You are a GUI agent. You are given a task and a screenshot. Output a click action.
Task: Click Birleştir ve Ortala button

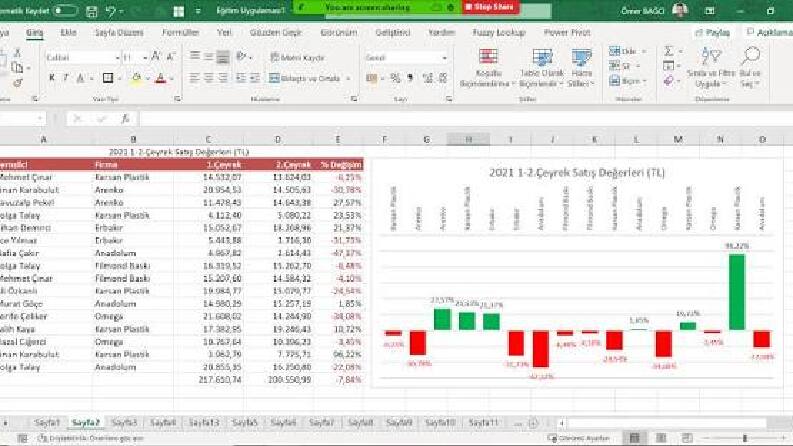click(305, 78)
